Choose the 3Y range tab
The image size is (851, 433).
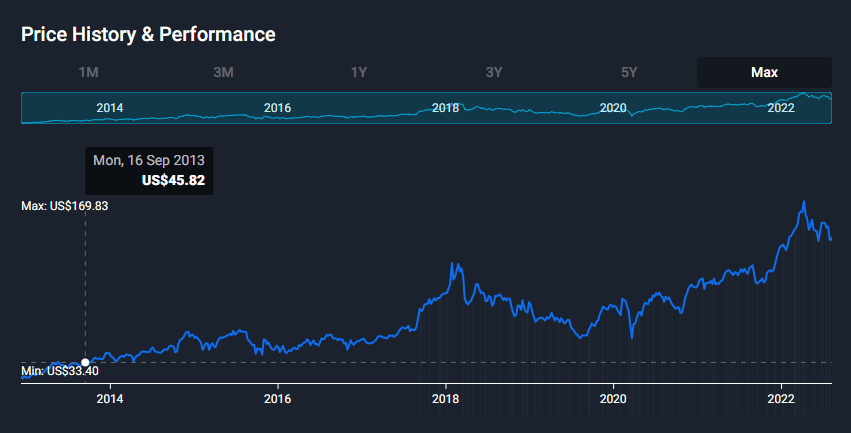(x=494, y=72)
